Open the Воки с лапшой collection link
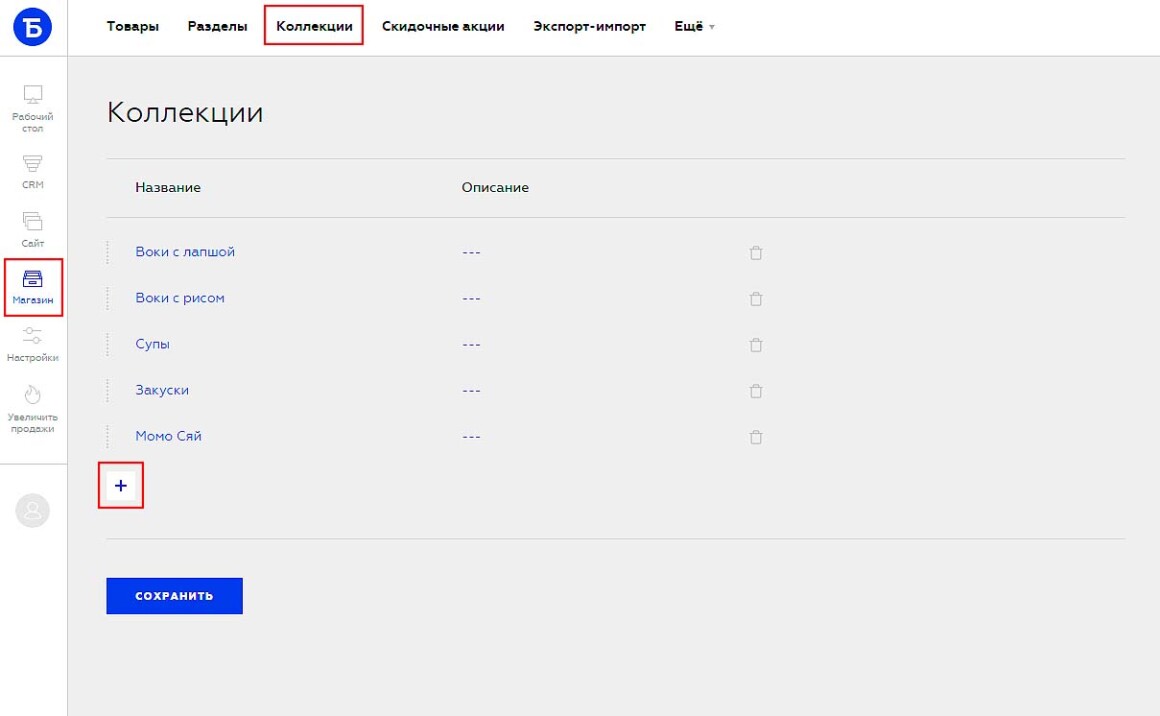 (x=185, y=251)
